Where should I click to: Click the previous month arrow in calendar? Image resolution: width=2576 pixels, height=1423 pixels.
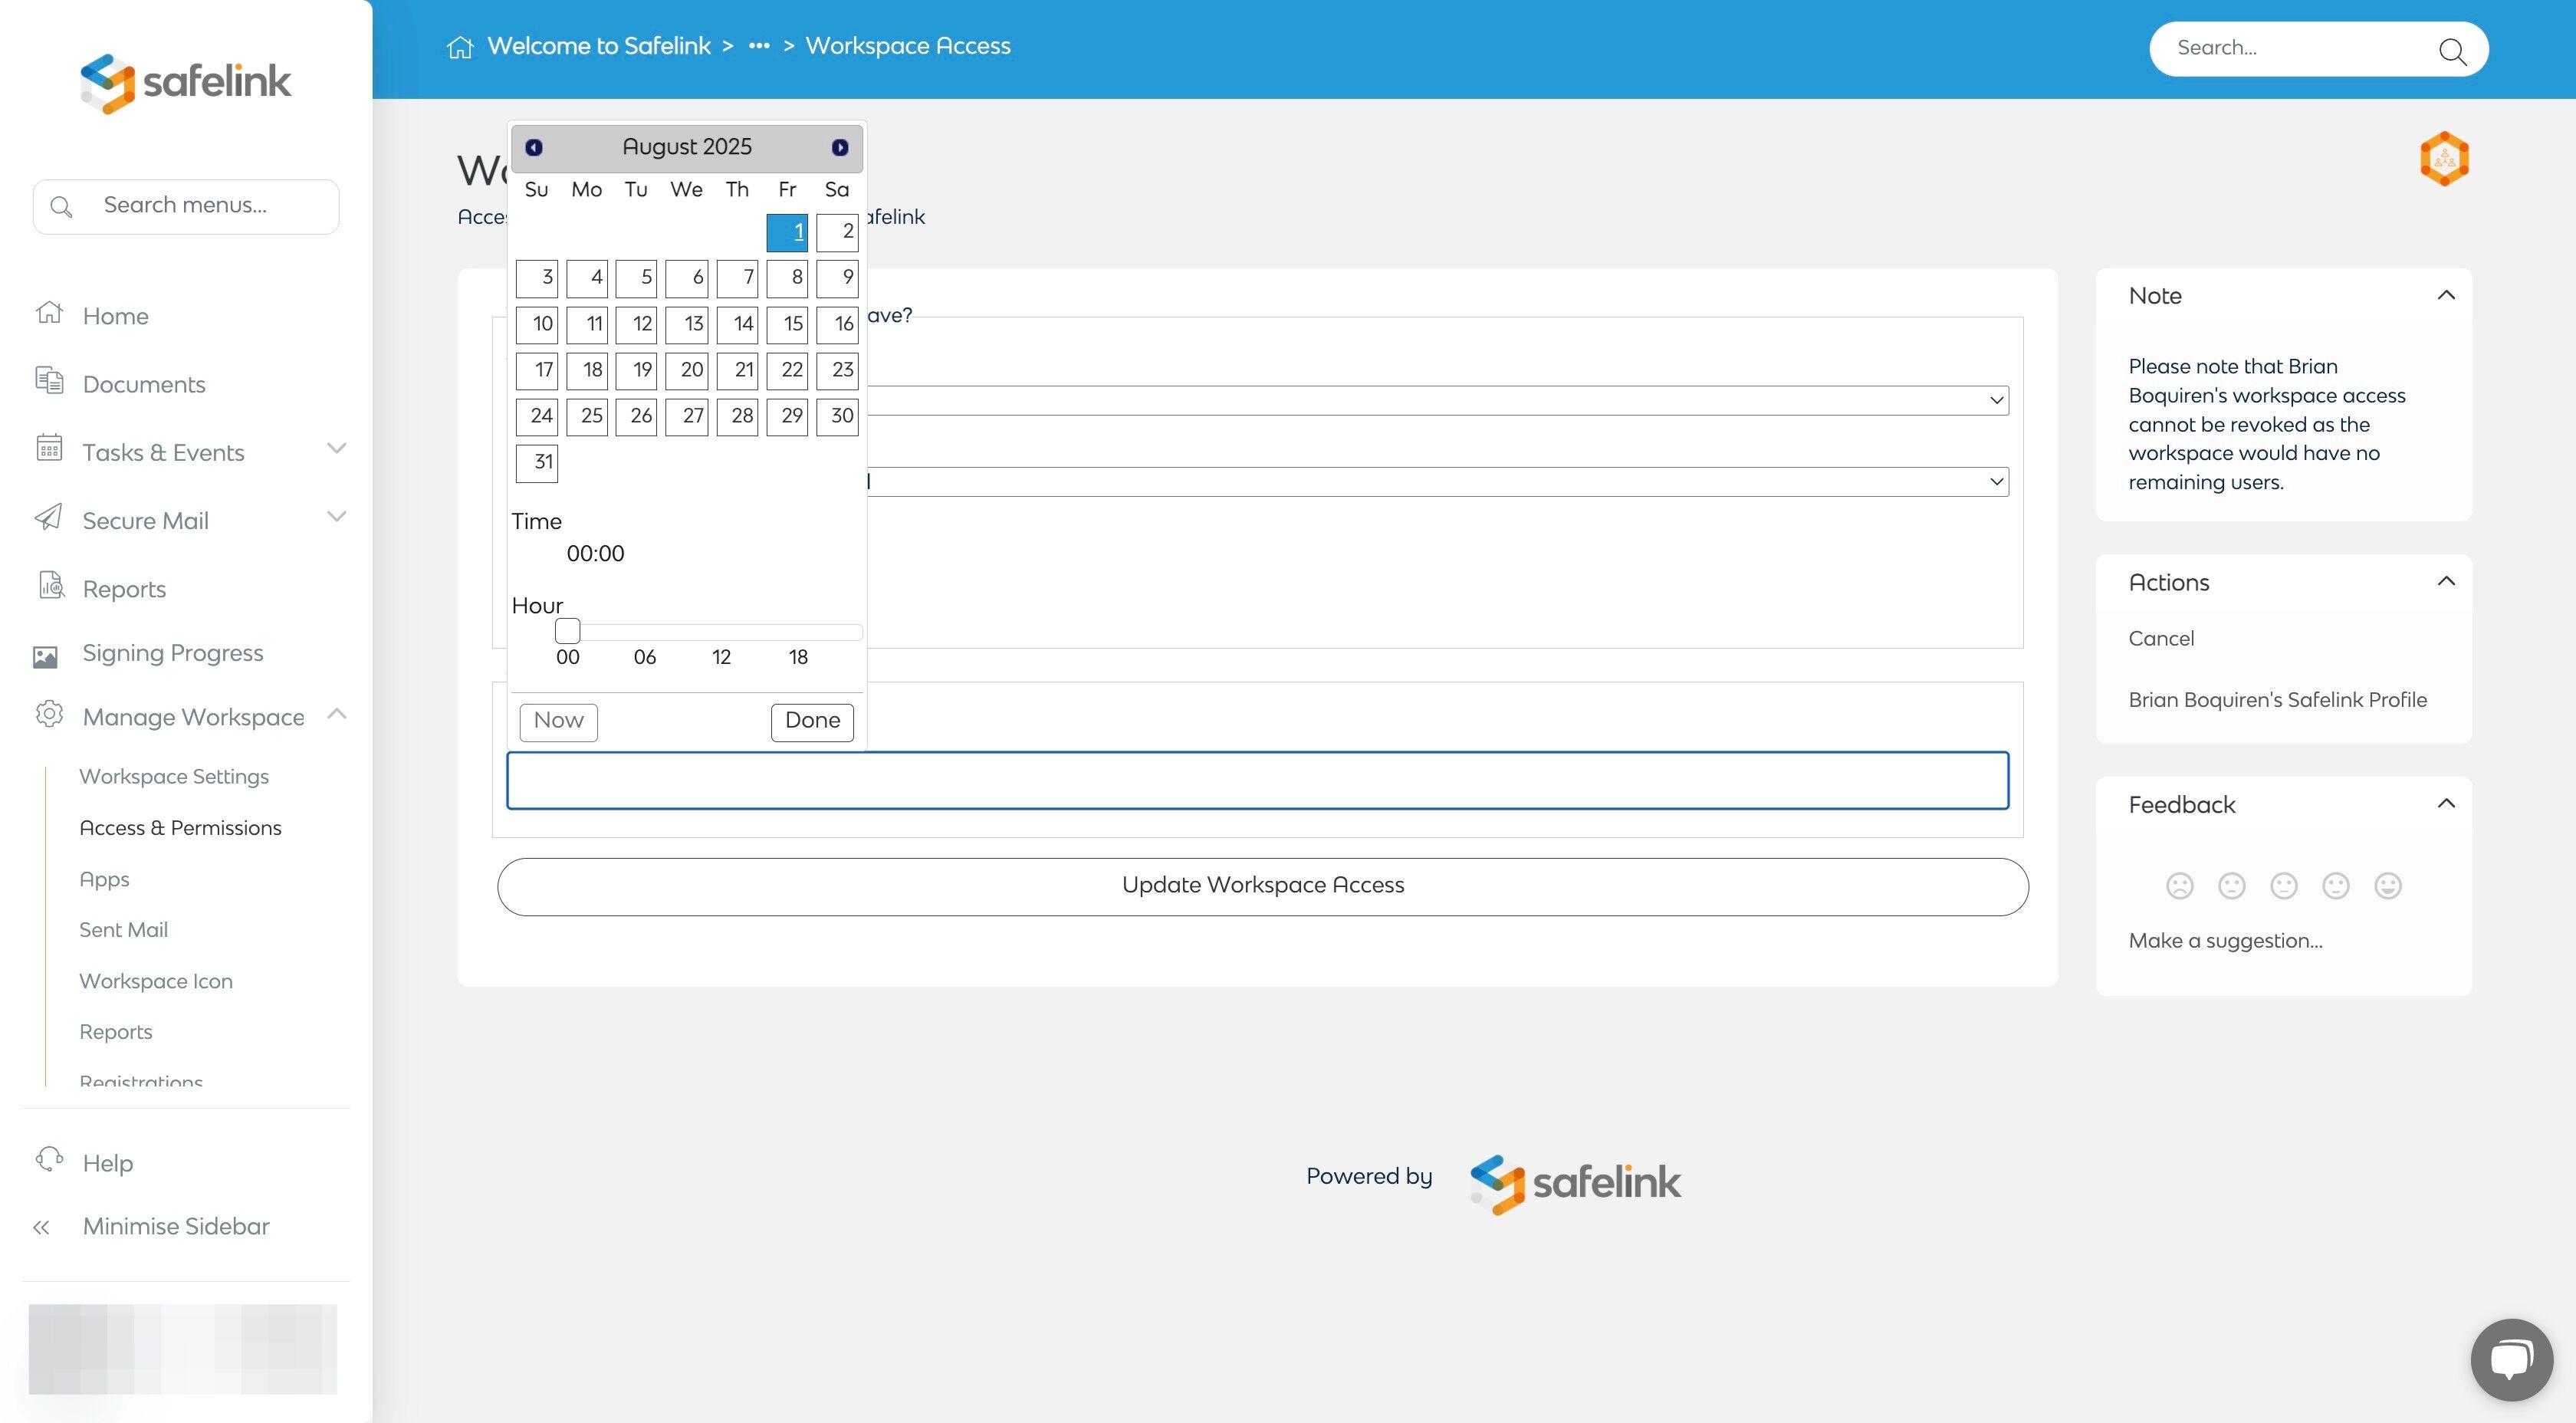coord(534,147)
